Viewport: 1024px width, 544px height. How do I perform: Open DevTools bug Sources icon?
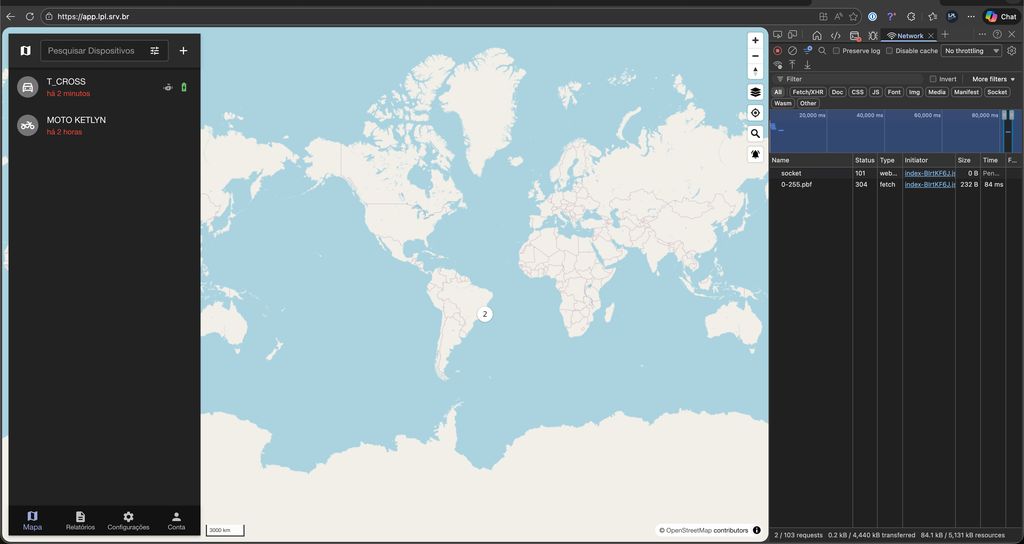click(x=872, y=35)
